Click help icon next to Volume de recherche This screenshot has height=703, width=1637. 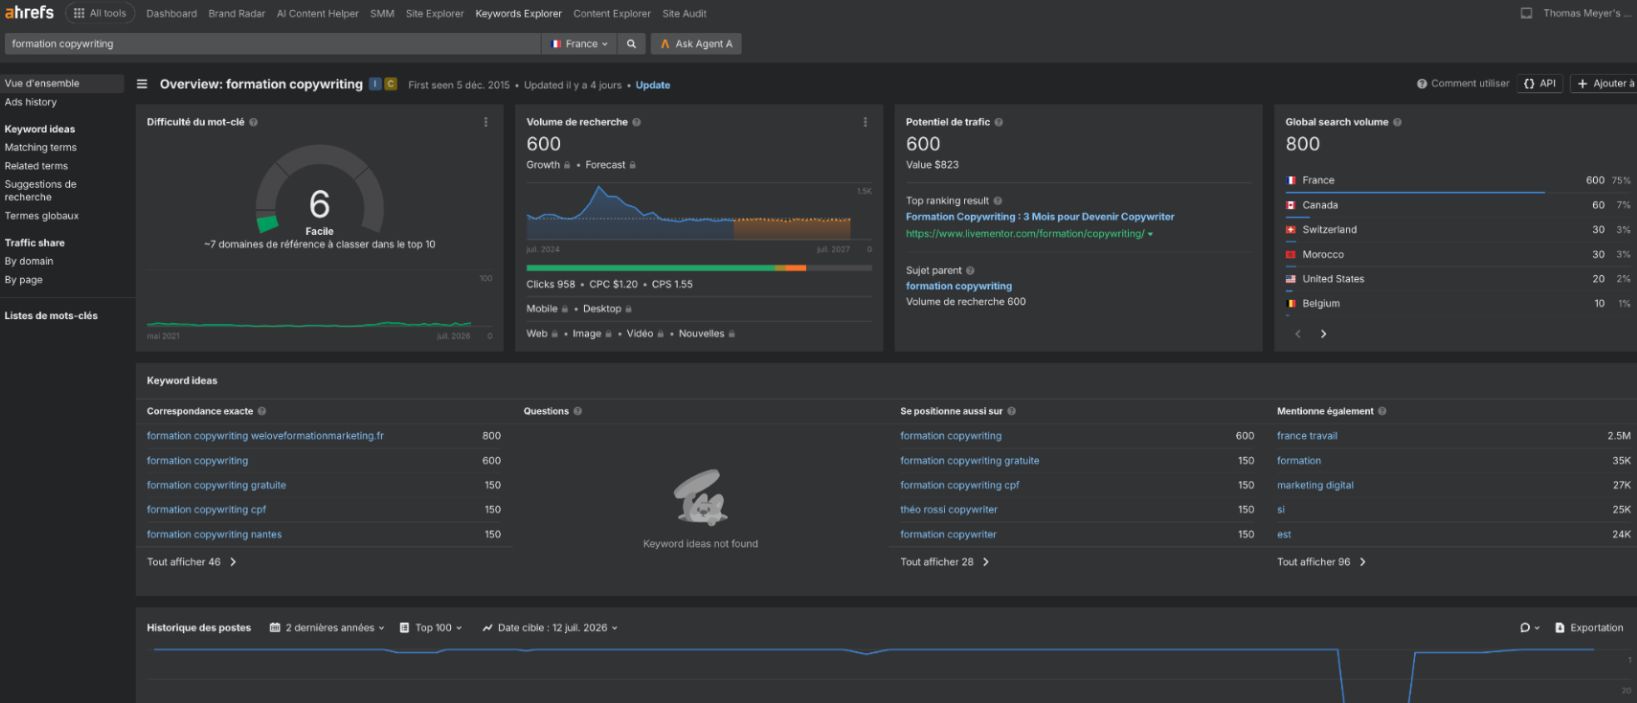click(636, 122)
